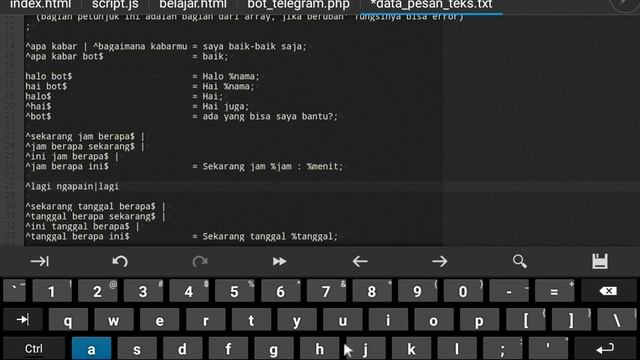Tap the 'h' key

(320, 349)
